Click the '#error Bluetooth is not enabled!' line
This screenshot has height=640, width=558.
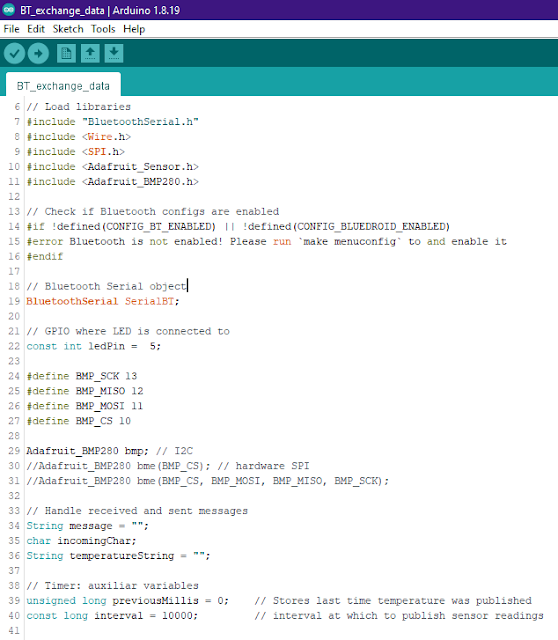pyautogui.click(x=267, y=242)
